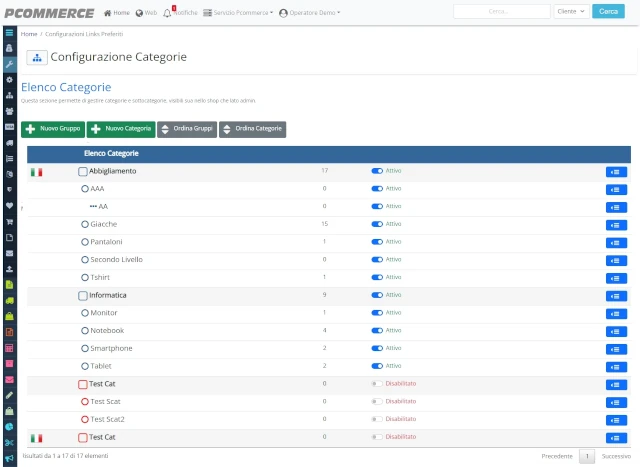Screen dimensions: 640x467
Task: Open the gear settings sidebar icon
Action: coord(9,80)
